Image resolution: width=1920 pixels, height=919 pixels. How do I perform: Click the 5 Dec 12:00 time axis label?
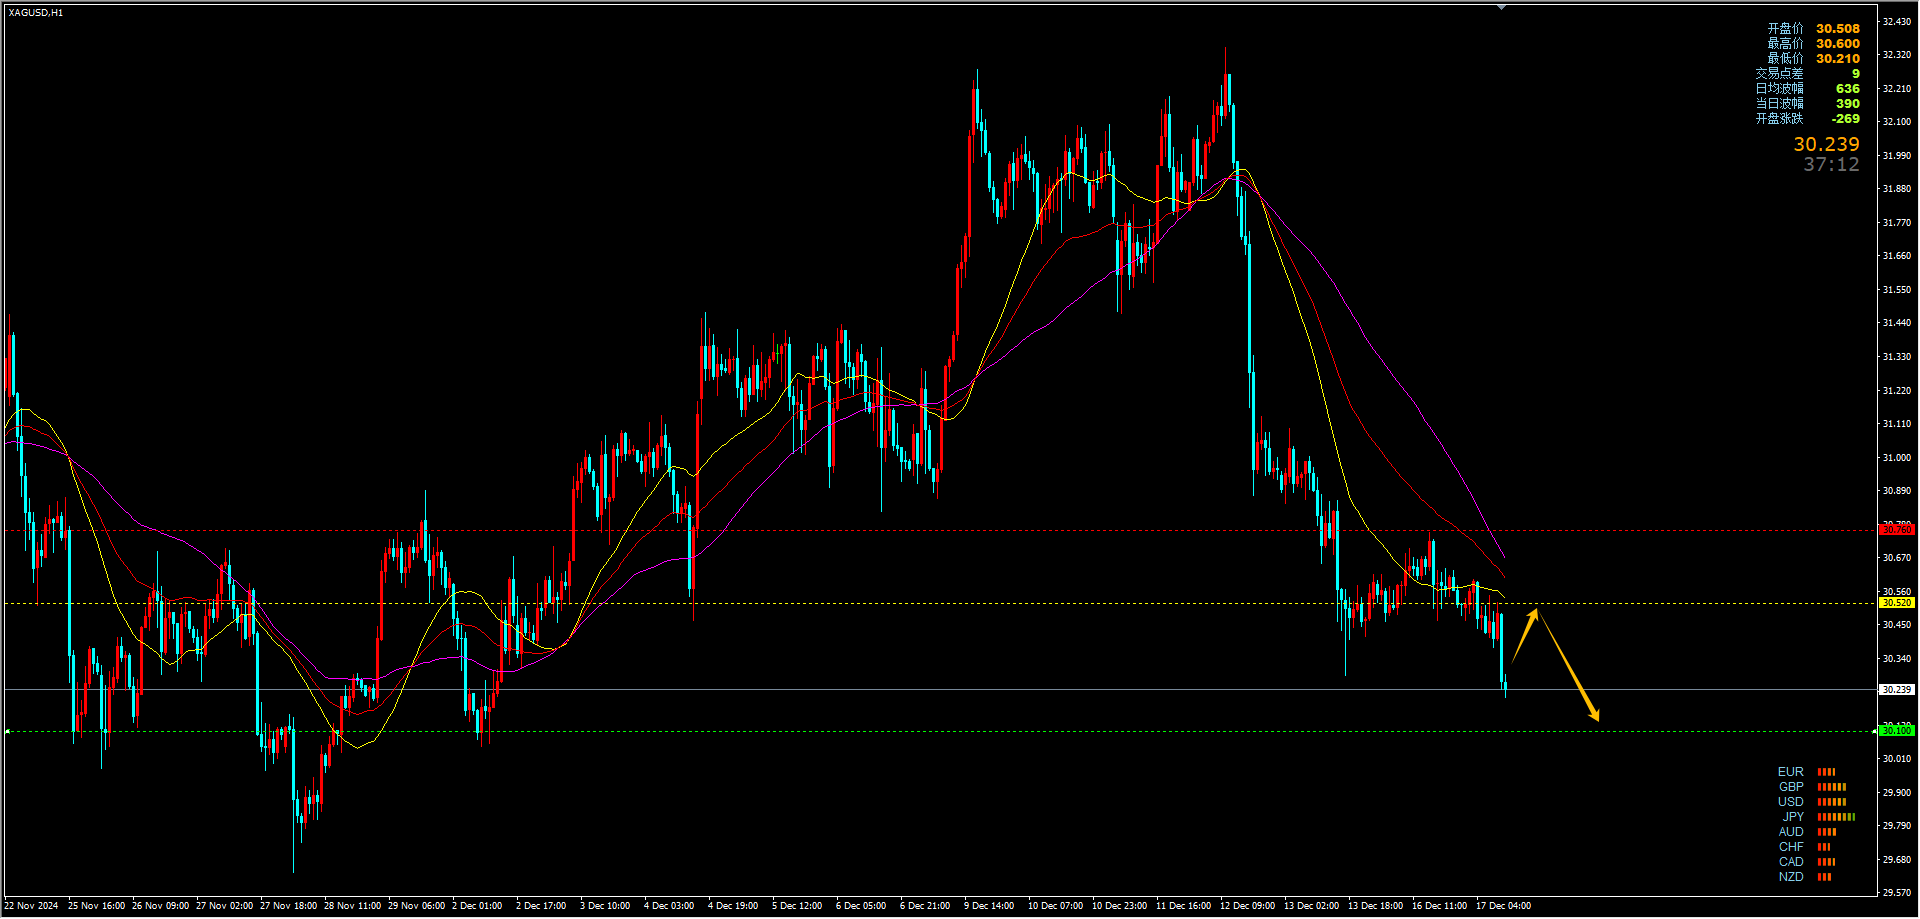click(x=797, y=906)
